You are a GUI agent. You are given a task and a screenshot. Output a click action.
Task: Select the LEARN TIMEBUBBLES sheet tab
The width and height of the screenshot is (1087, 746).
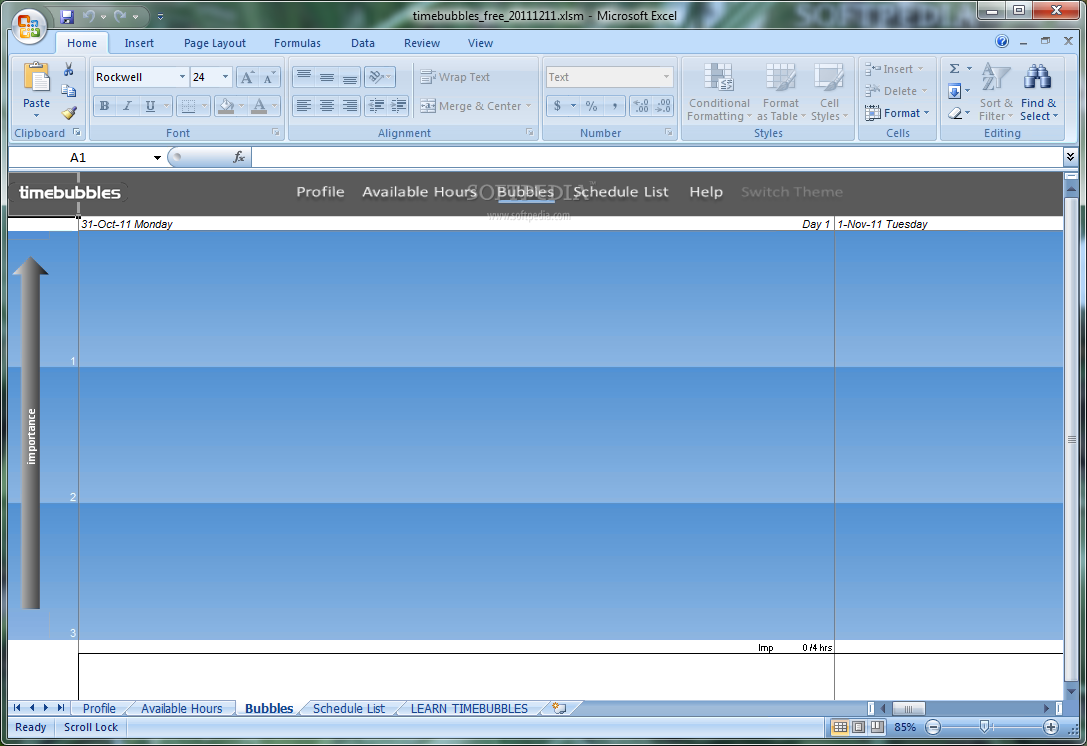(x=469, y=709)
